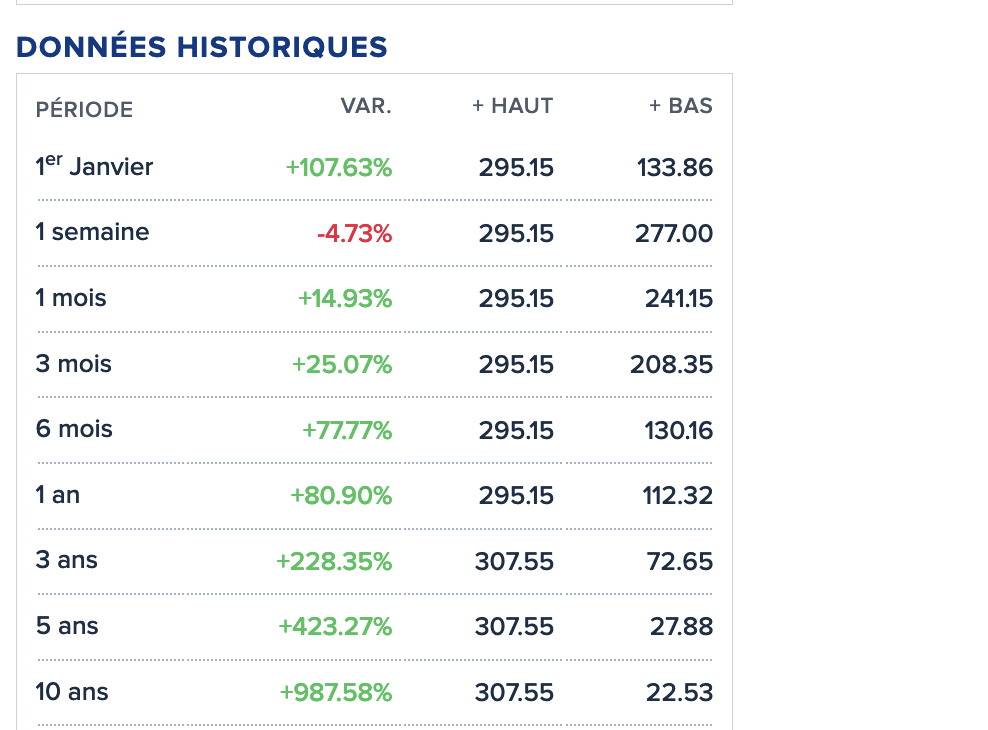
Task: Click the 6 mois period label
Action: (74, 429)
